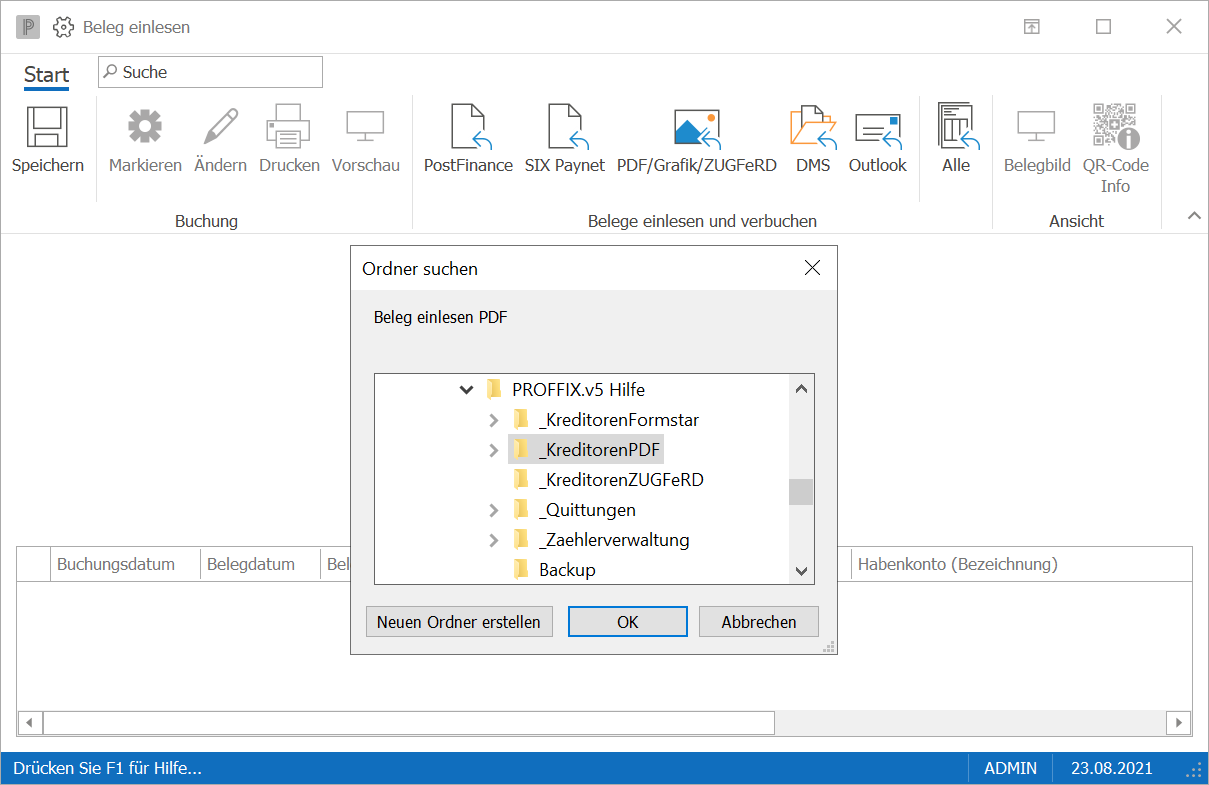The height and width of the screenshot is (785, 1209).
Task: Open the QR-Code Info icon
Action: [x=1115, y=126]
